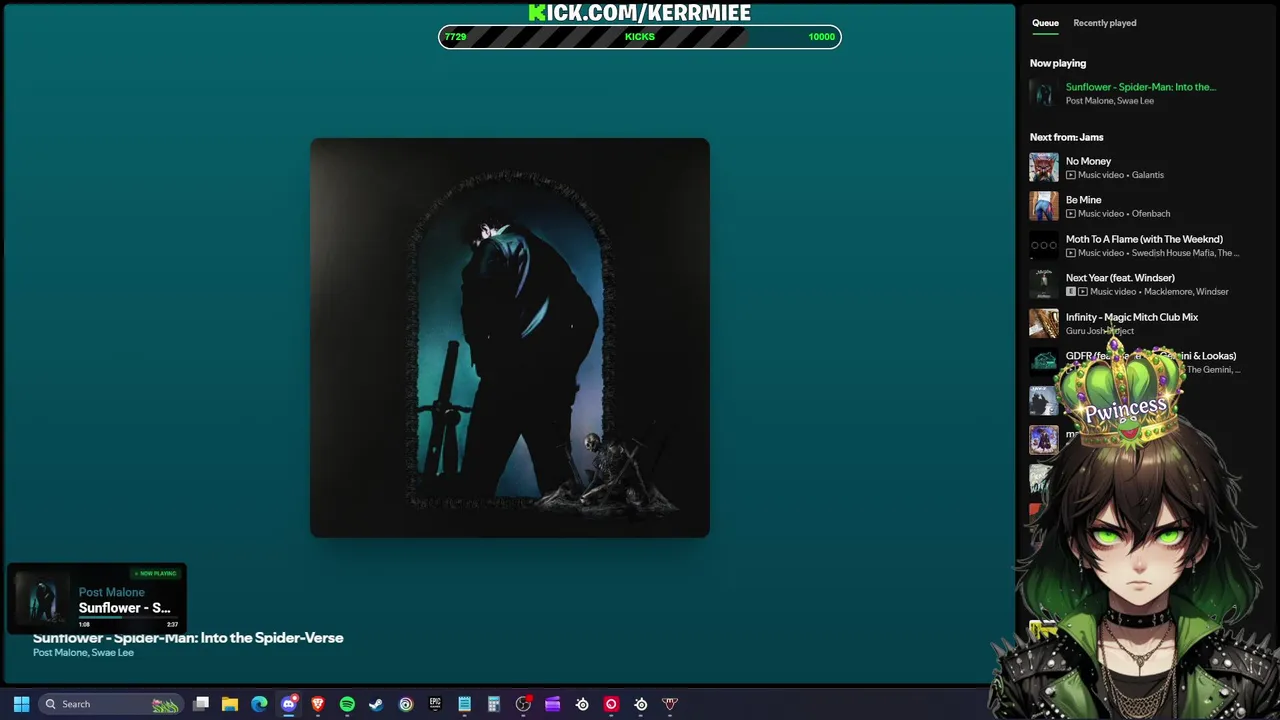
Task: Open the Sunflower - Spider-Man title below the album cover
Action: click(188, 638)
